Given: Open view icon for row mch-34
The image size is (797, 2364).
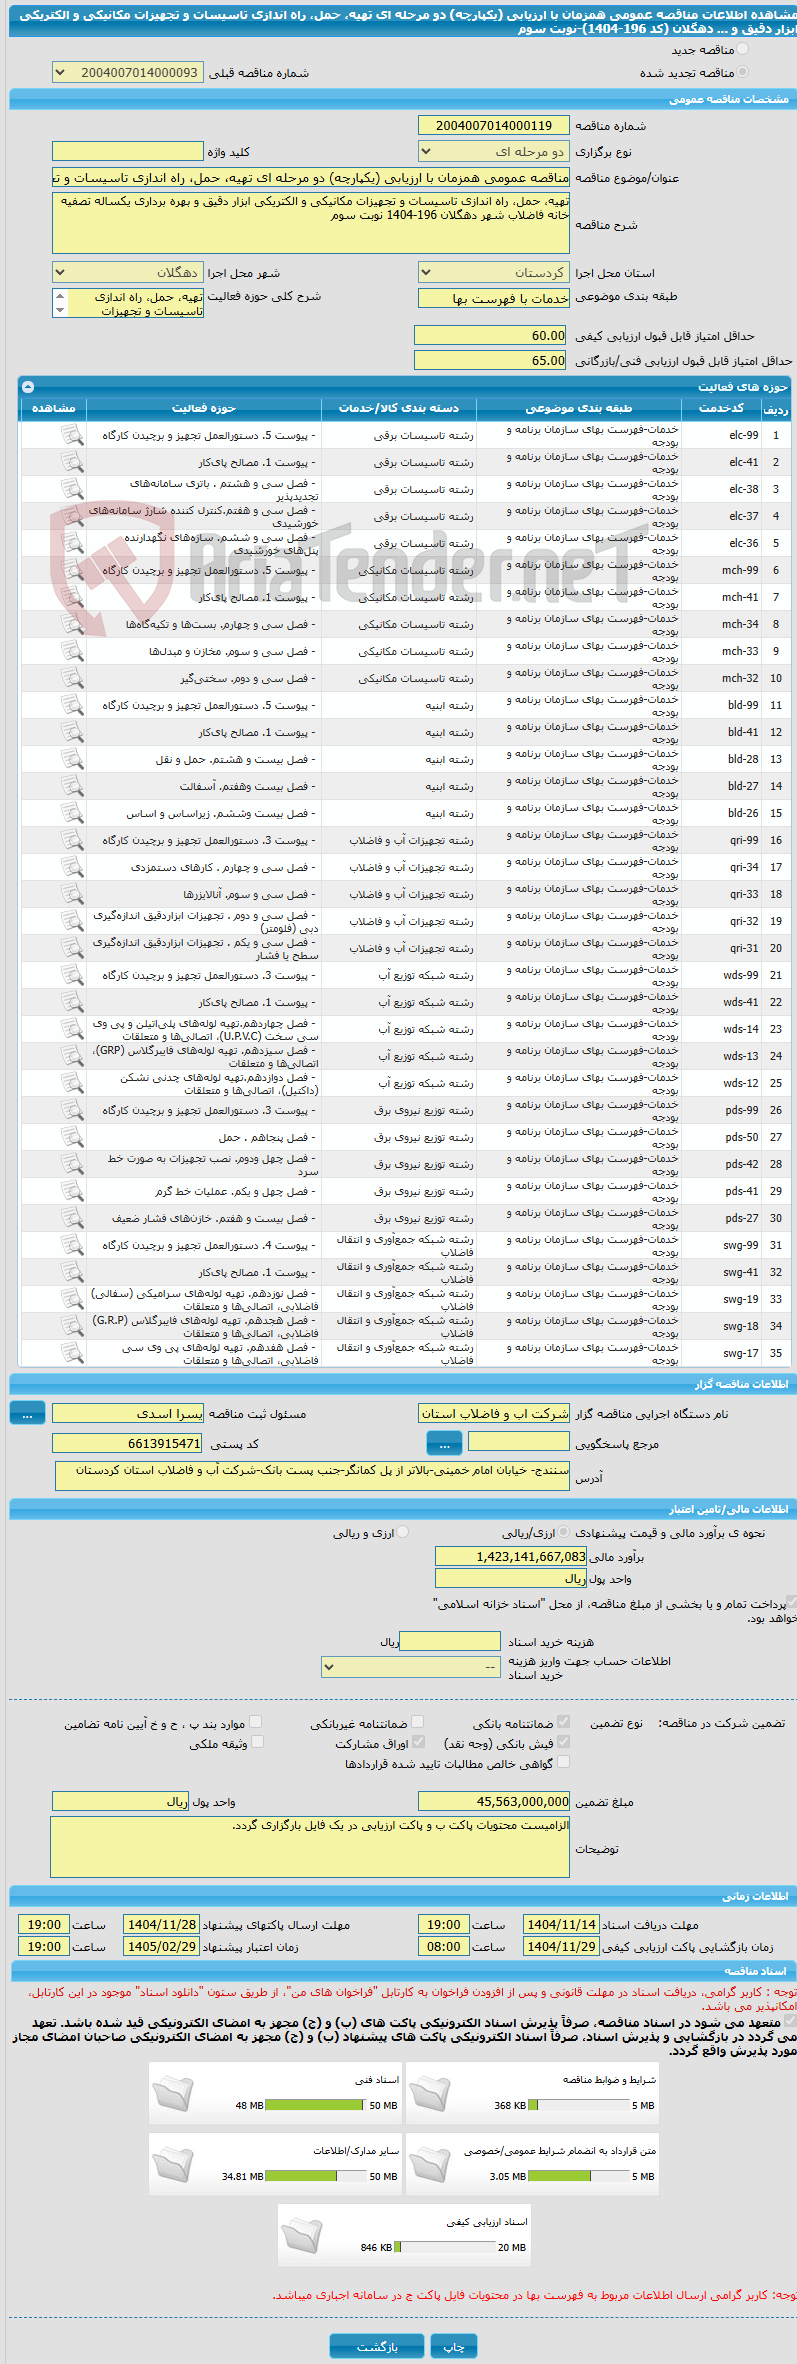Looking at the screenshot, I should tap(72, 624).
